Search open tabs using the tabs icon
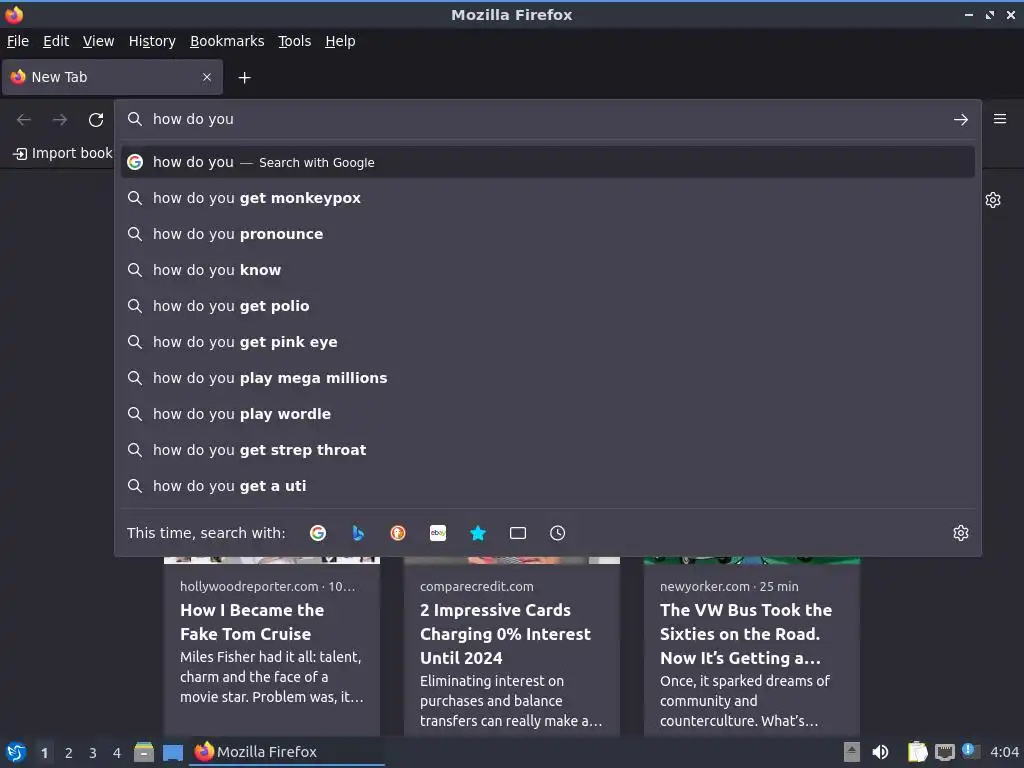Screen dimensions: 1024x768 tap(518, 533)
